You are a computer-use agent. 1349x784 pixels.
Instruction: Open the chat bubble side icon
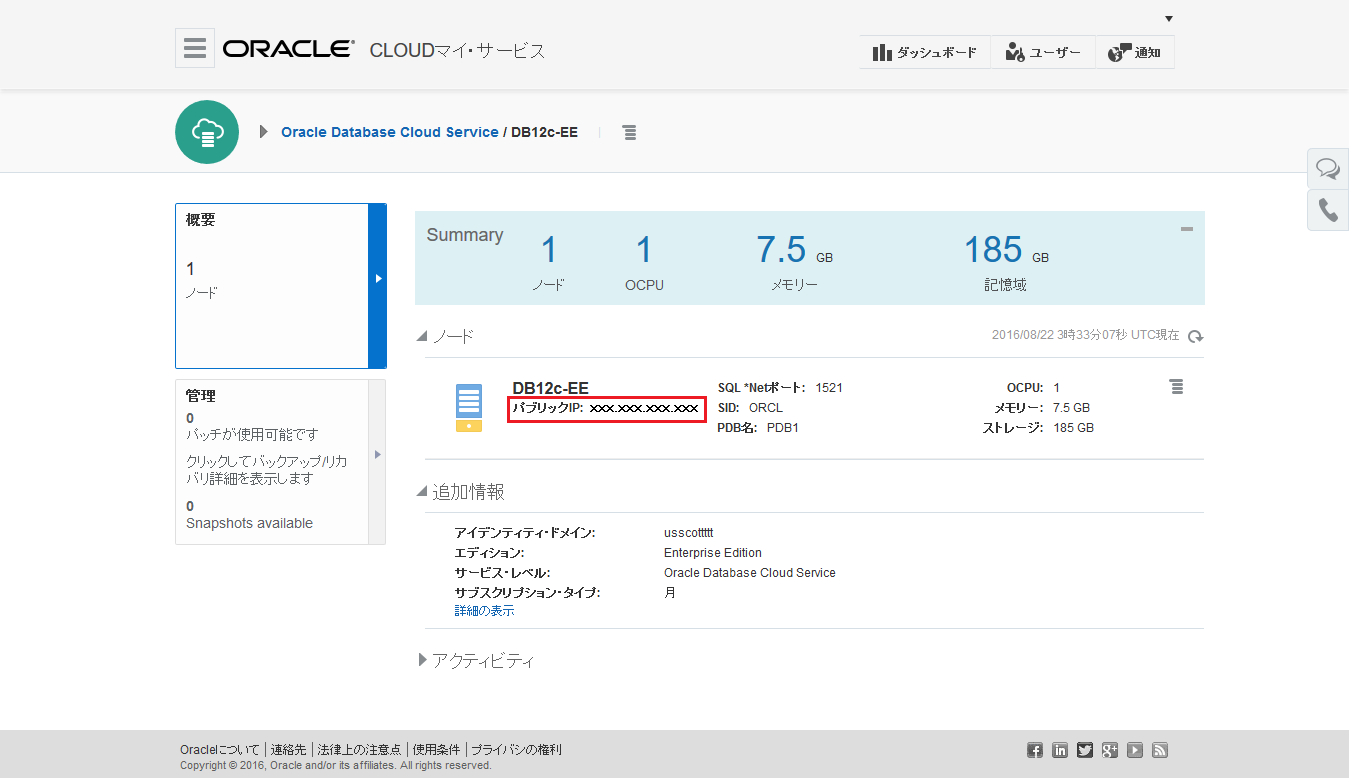(x=1328, y=168)
